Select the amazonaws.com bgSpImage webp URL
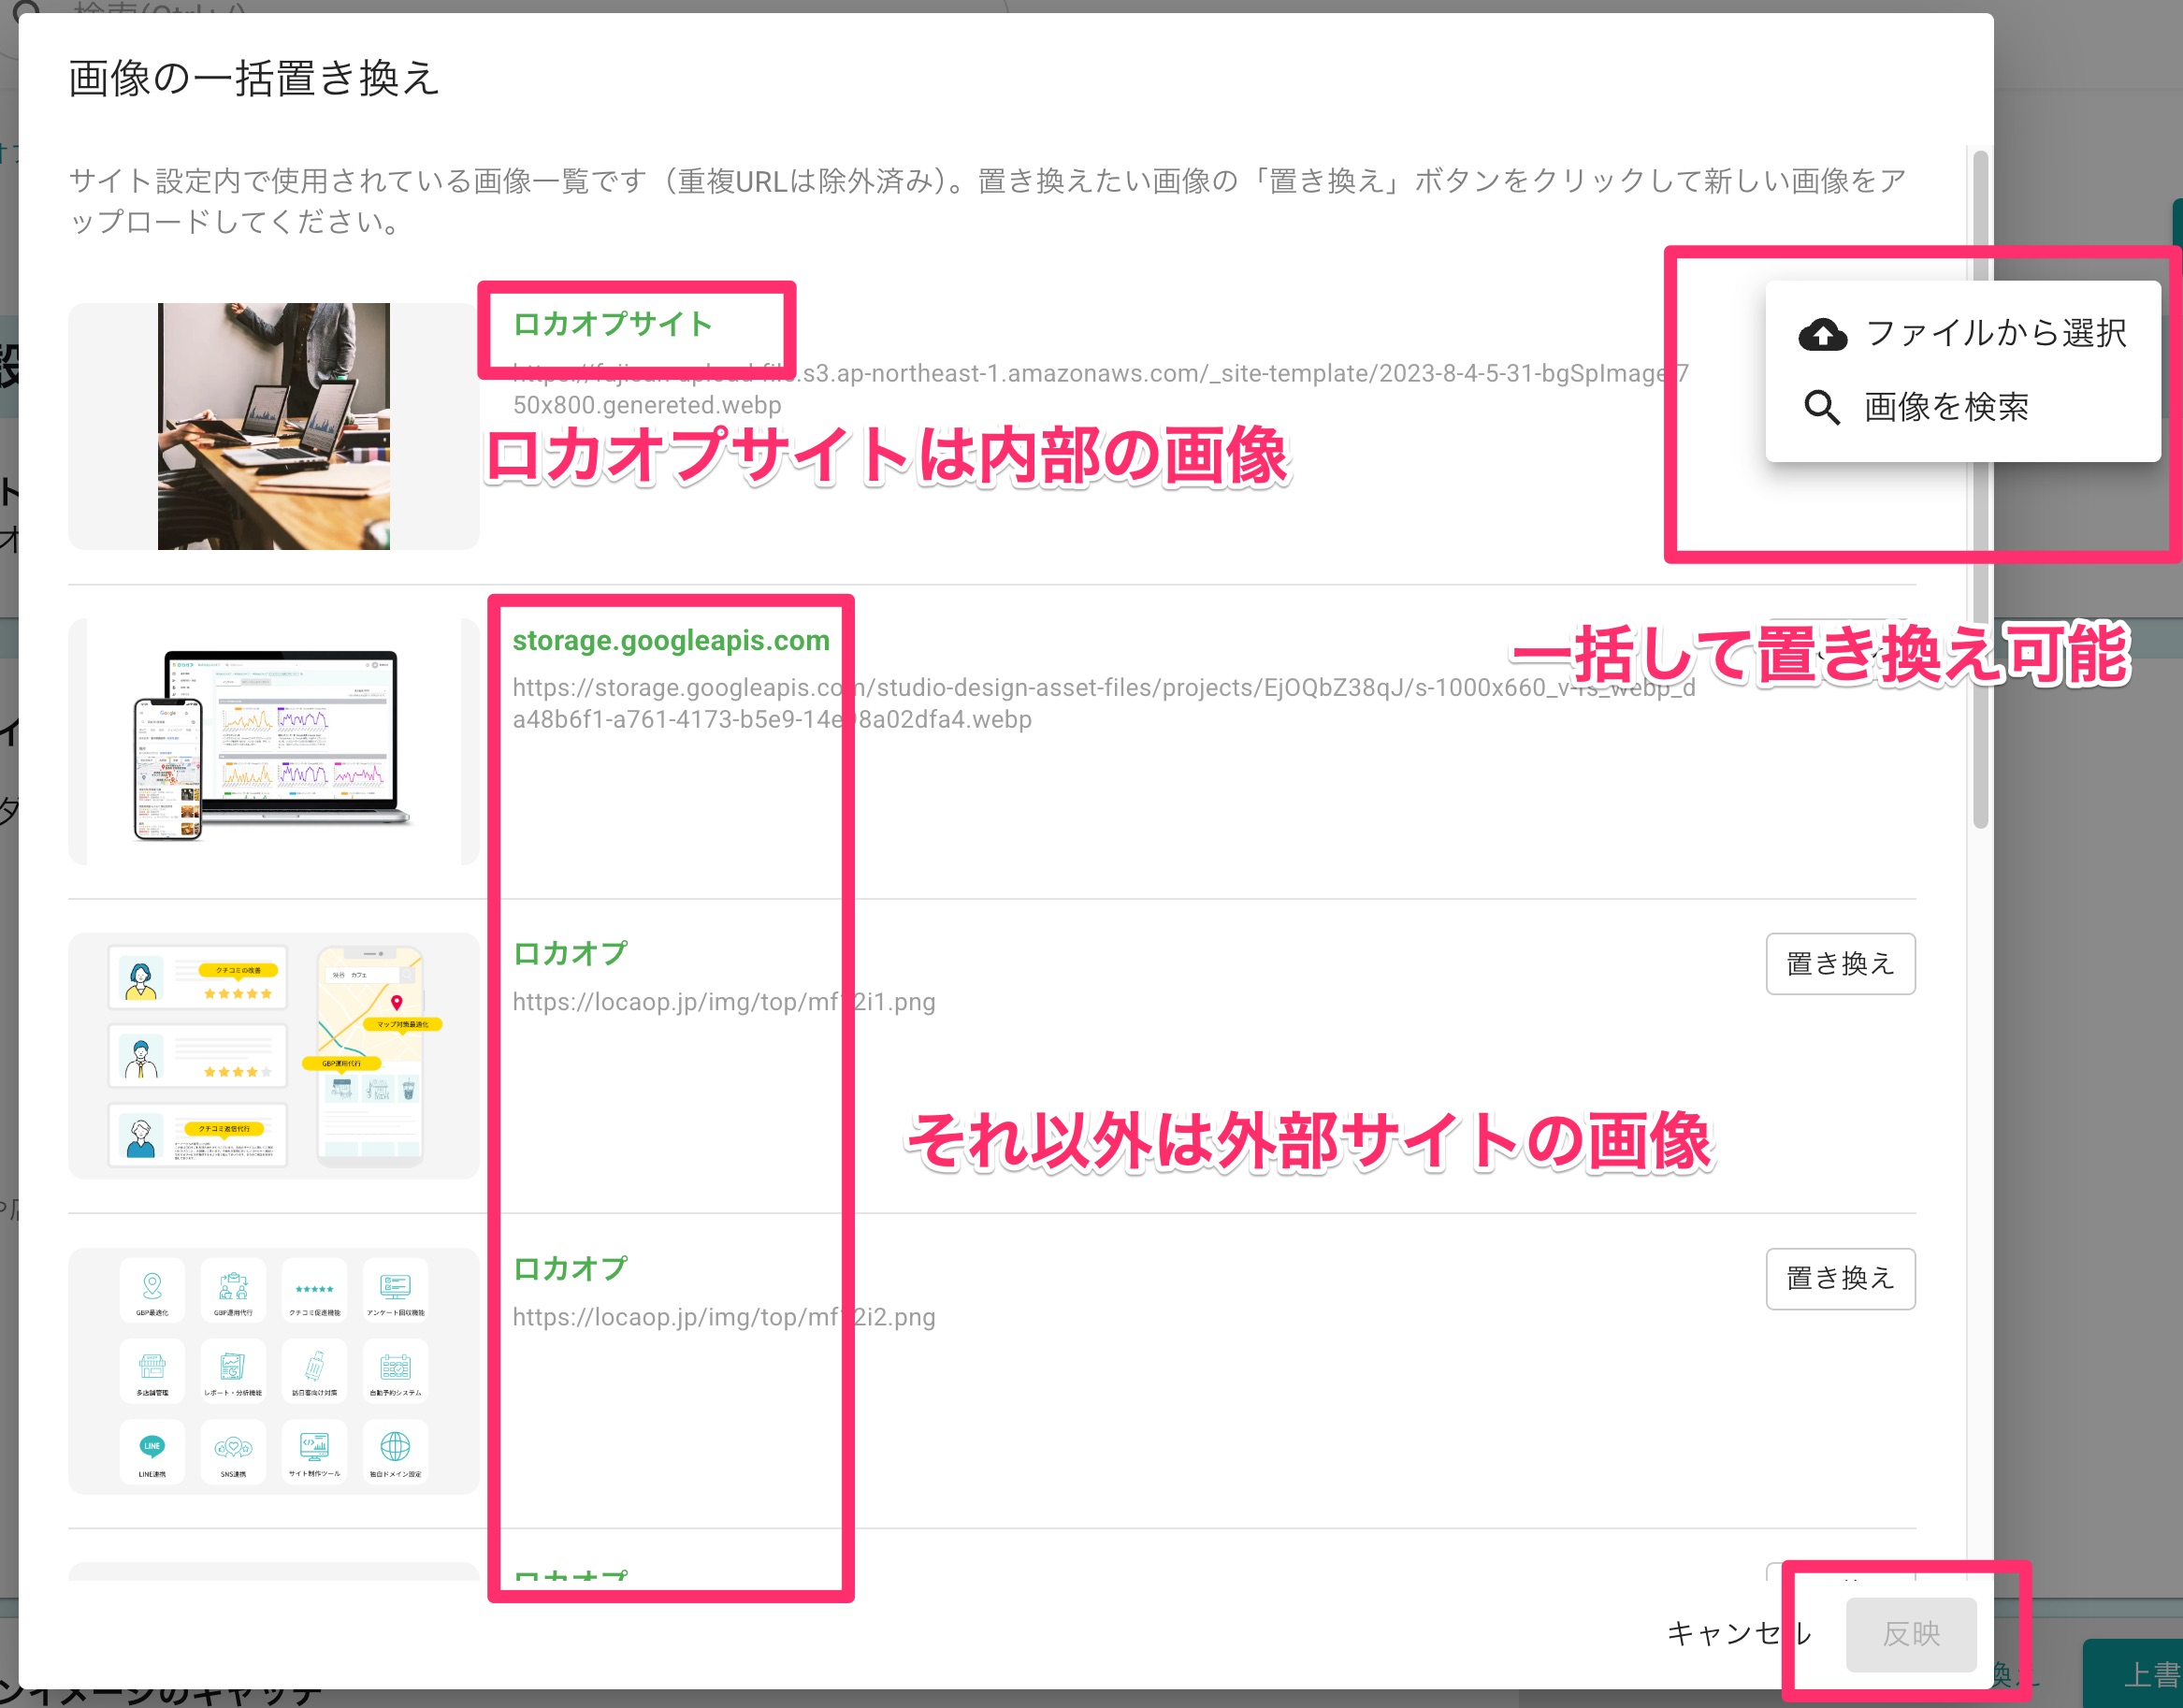The image size is (2183, 1708). tap(1101, 389)
